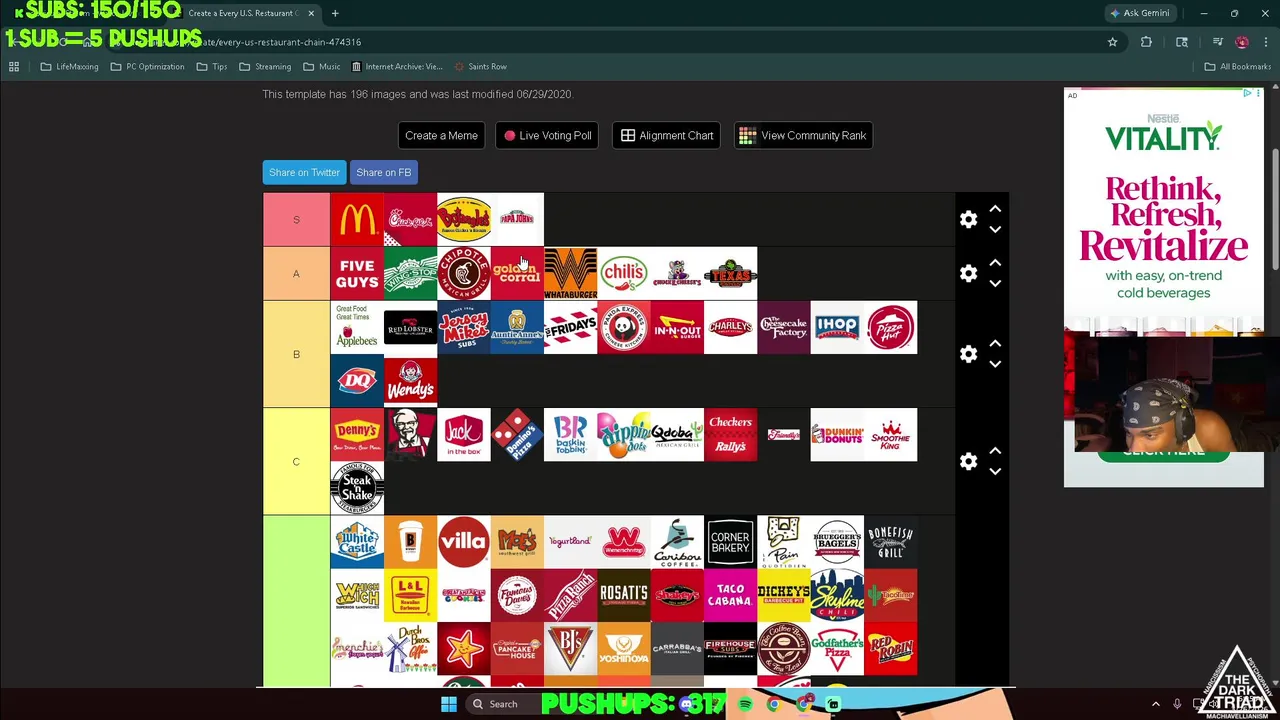This screenshot has width=1280, height=720.
Task: Pick the Five Guys logo
Action: click(357, 273)
